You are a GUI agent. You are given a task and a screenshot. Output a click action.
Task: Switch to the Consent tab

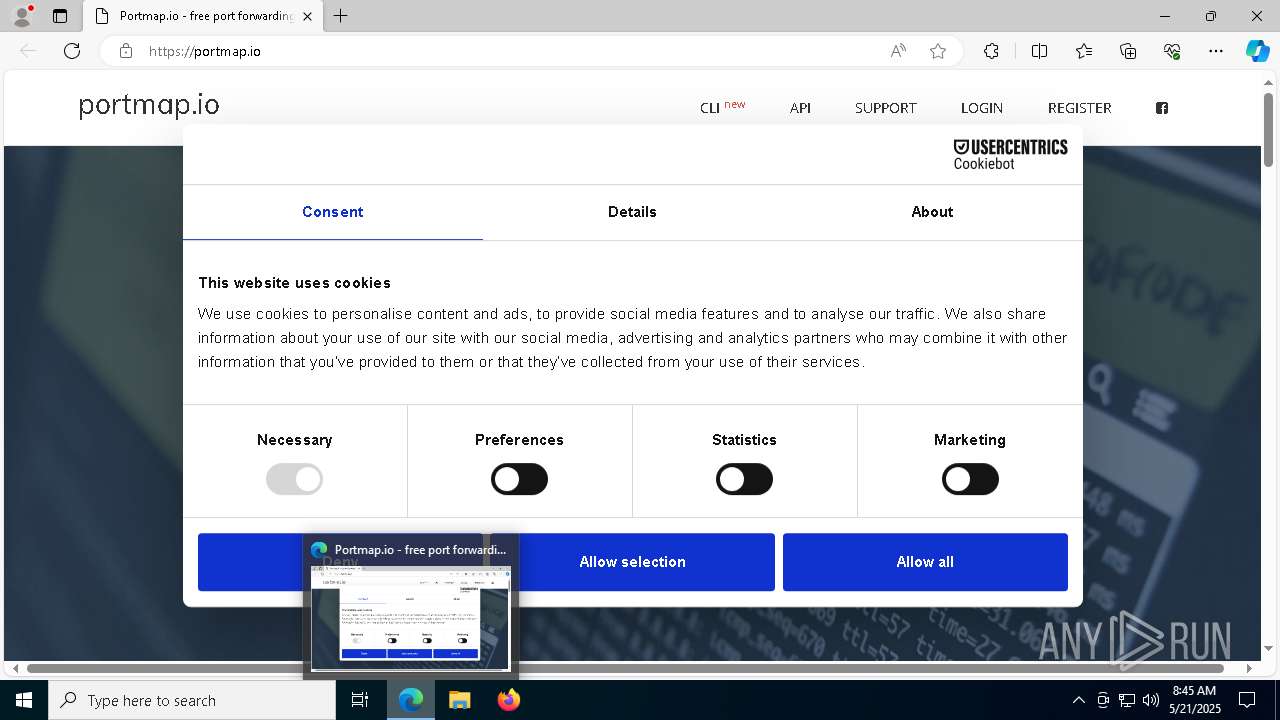(x=333, y=212)
